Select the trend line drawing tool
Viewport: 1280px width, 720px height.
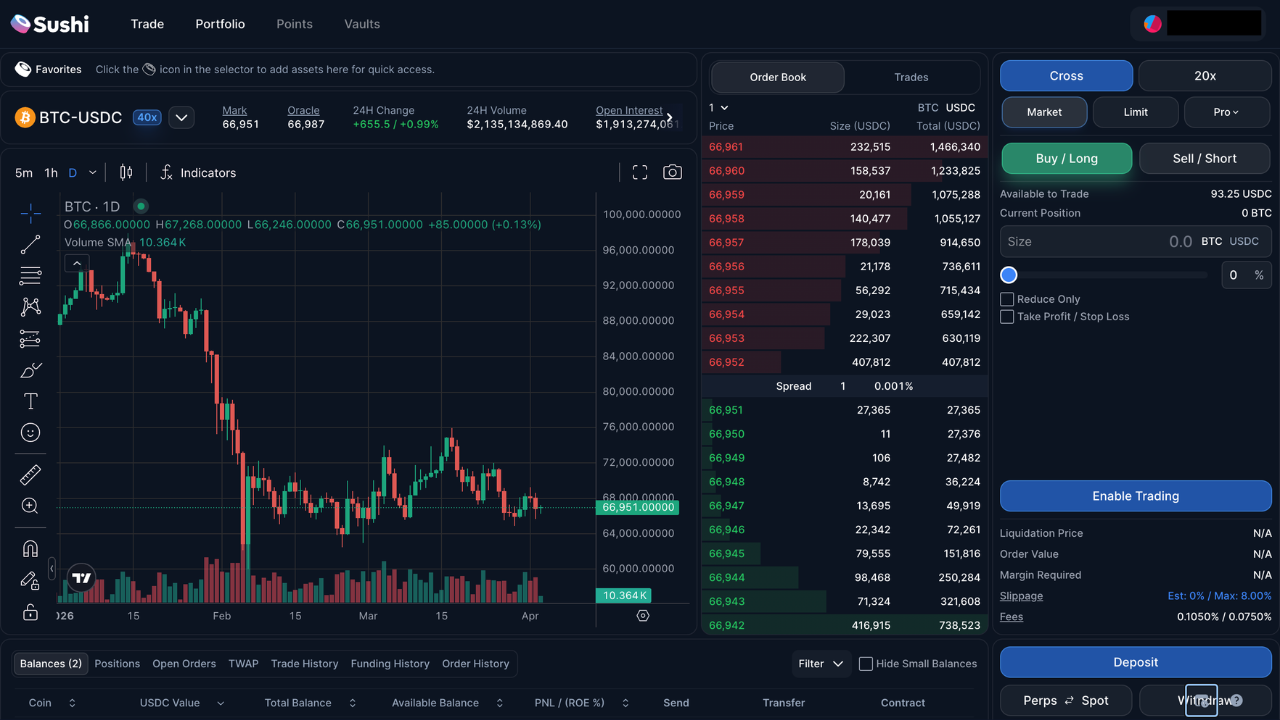[x=30, y=244]
